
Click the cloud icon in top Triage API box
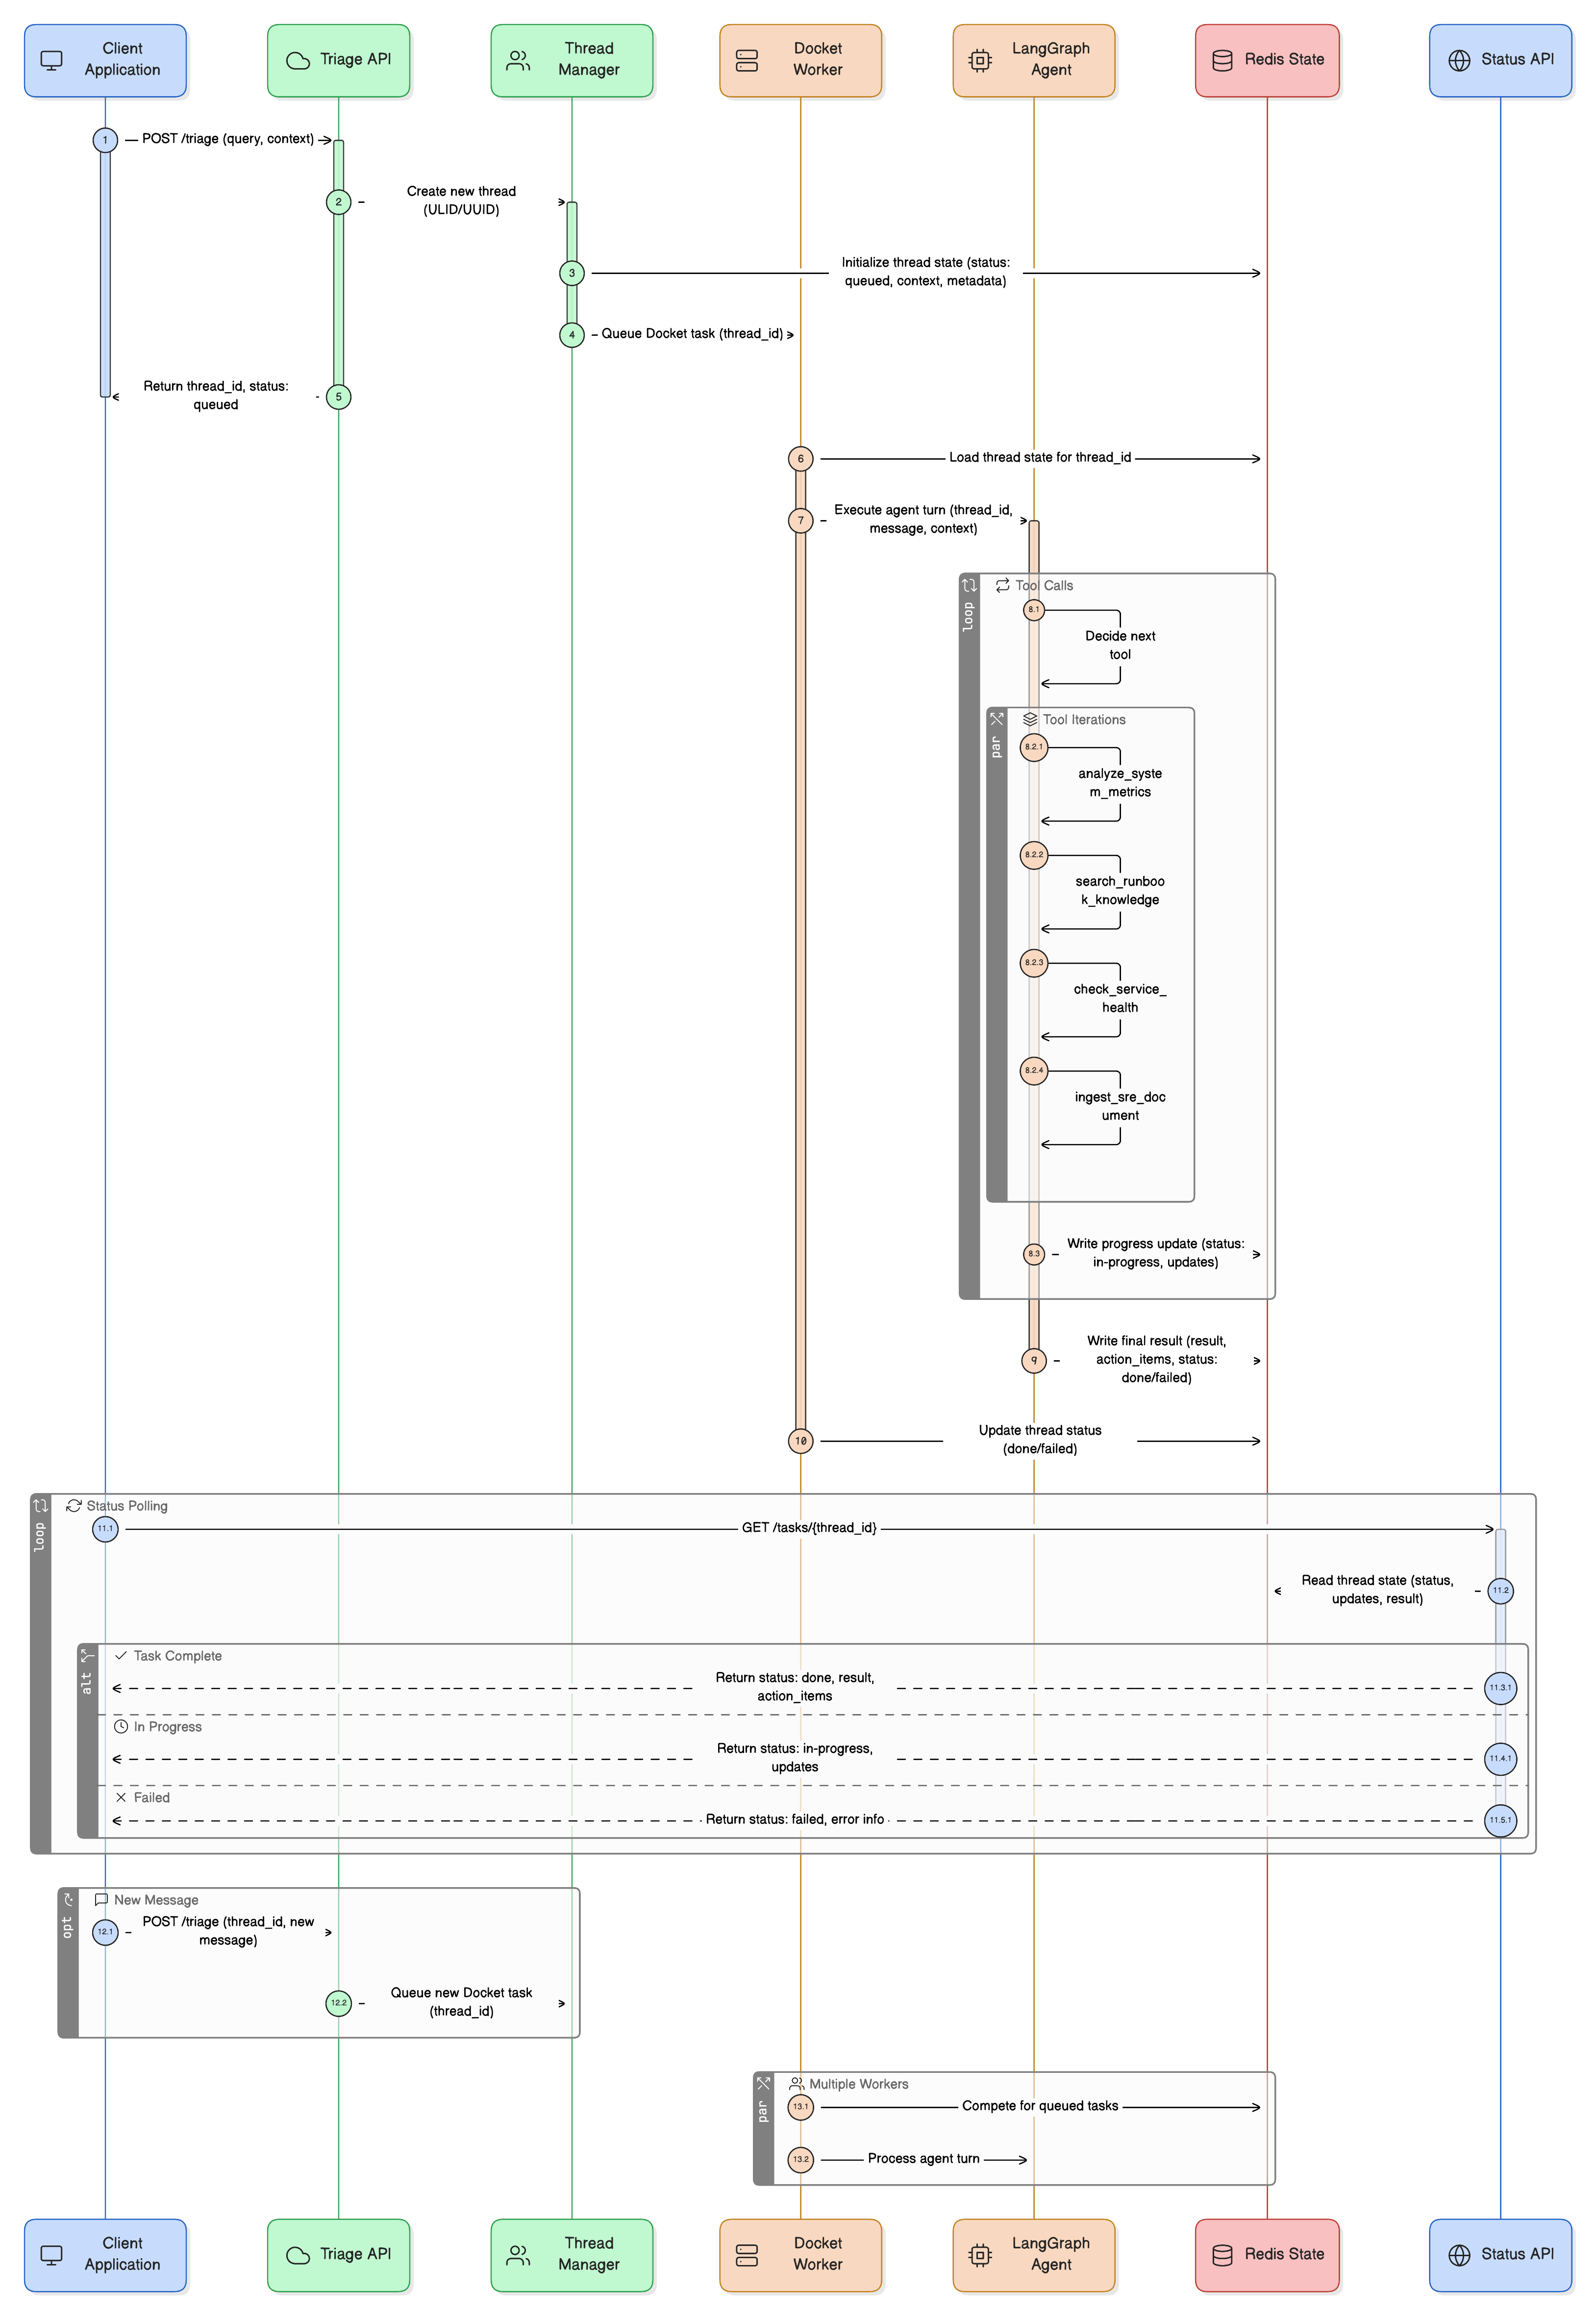coord(298,60)
